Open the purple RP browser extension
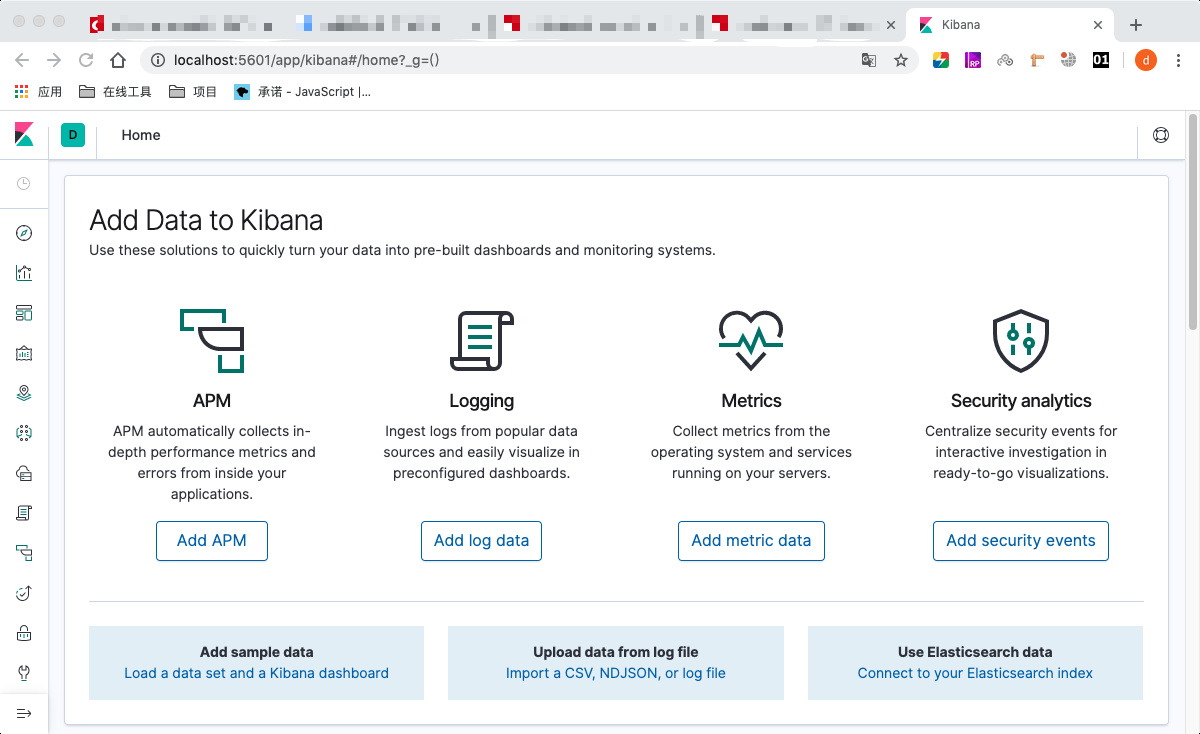Viewport: 1200px width, 734px height. point(973,60)
